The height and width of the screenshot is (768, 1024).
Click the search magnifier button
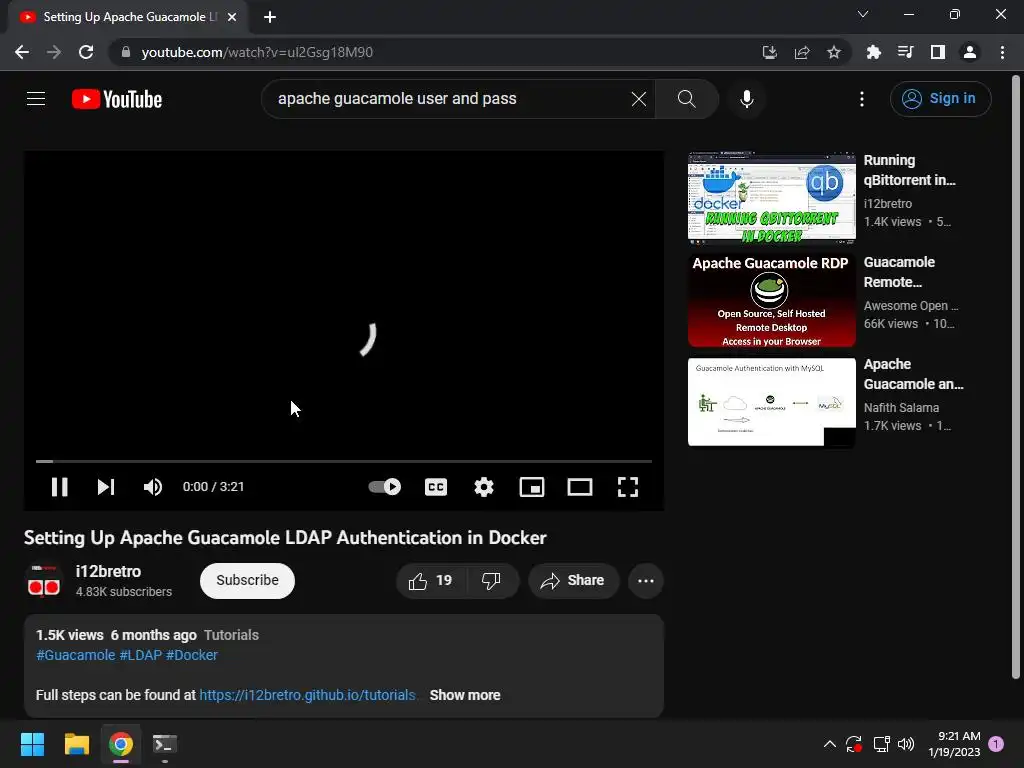[686, 99]
